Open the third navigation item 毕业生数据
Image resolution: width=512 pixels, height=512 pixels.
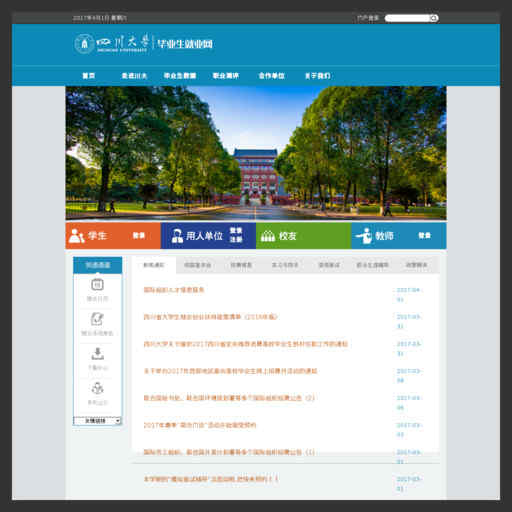pyautogui.click(x=180, y=76)
